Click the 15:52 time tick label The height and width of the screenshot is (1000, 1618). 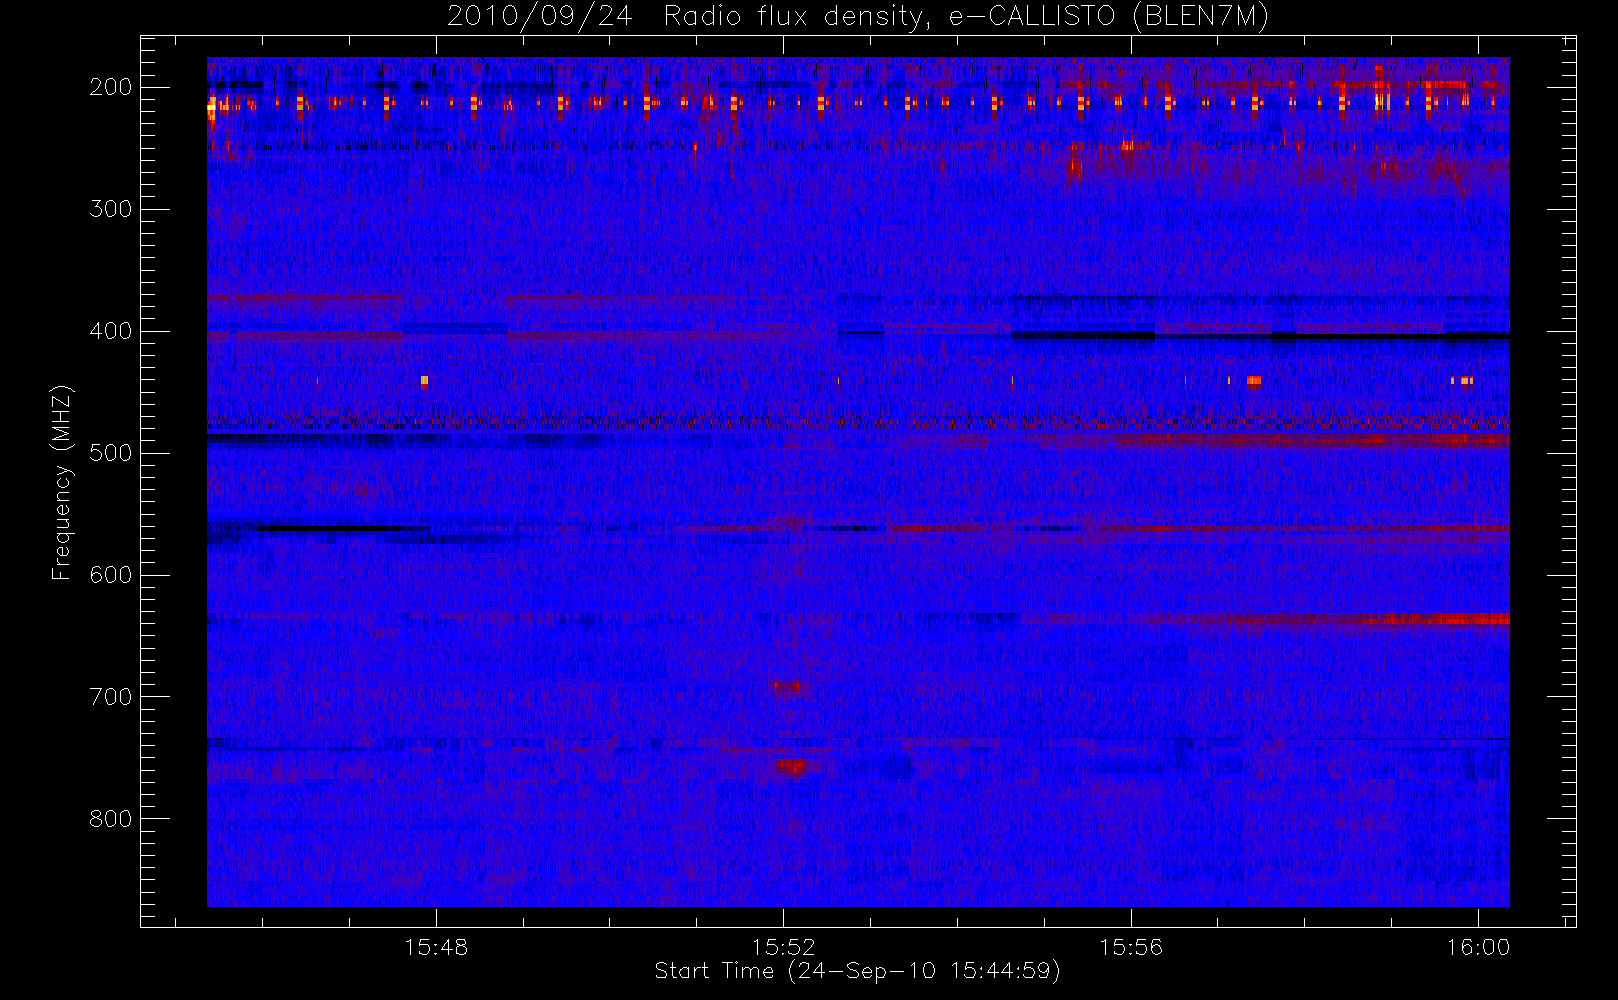(x=784, y=947)
